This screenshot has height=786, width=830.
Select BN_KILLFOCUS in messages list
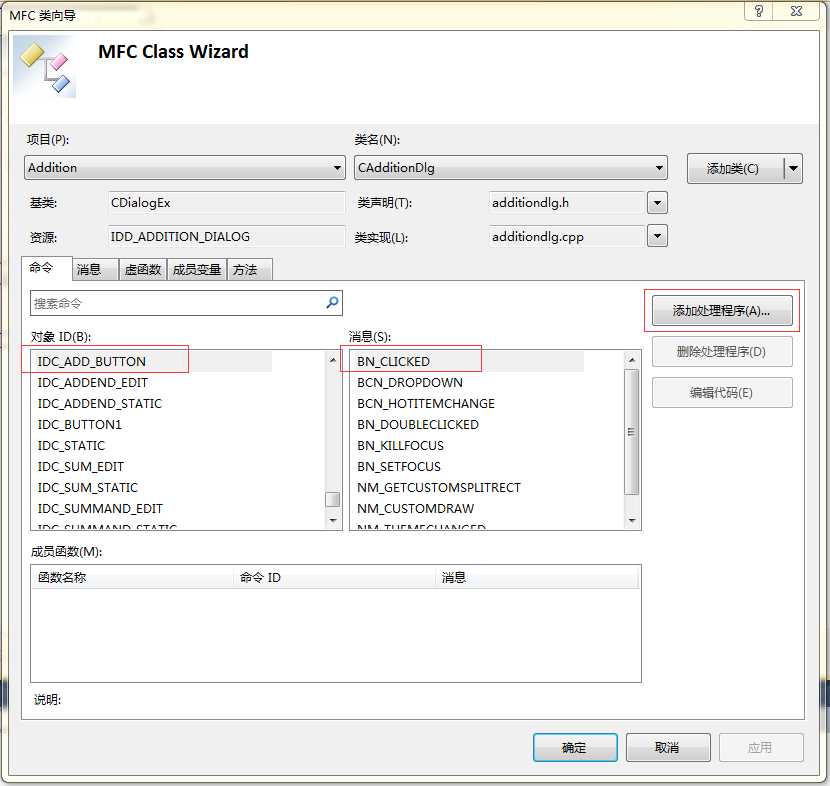[x=400, y=446]
